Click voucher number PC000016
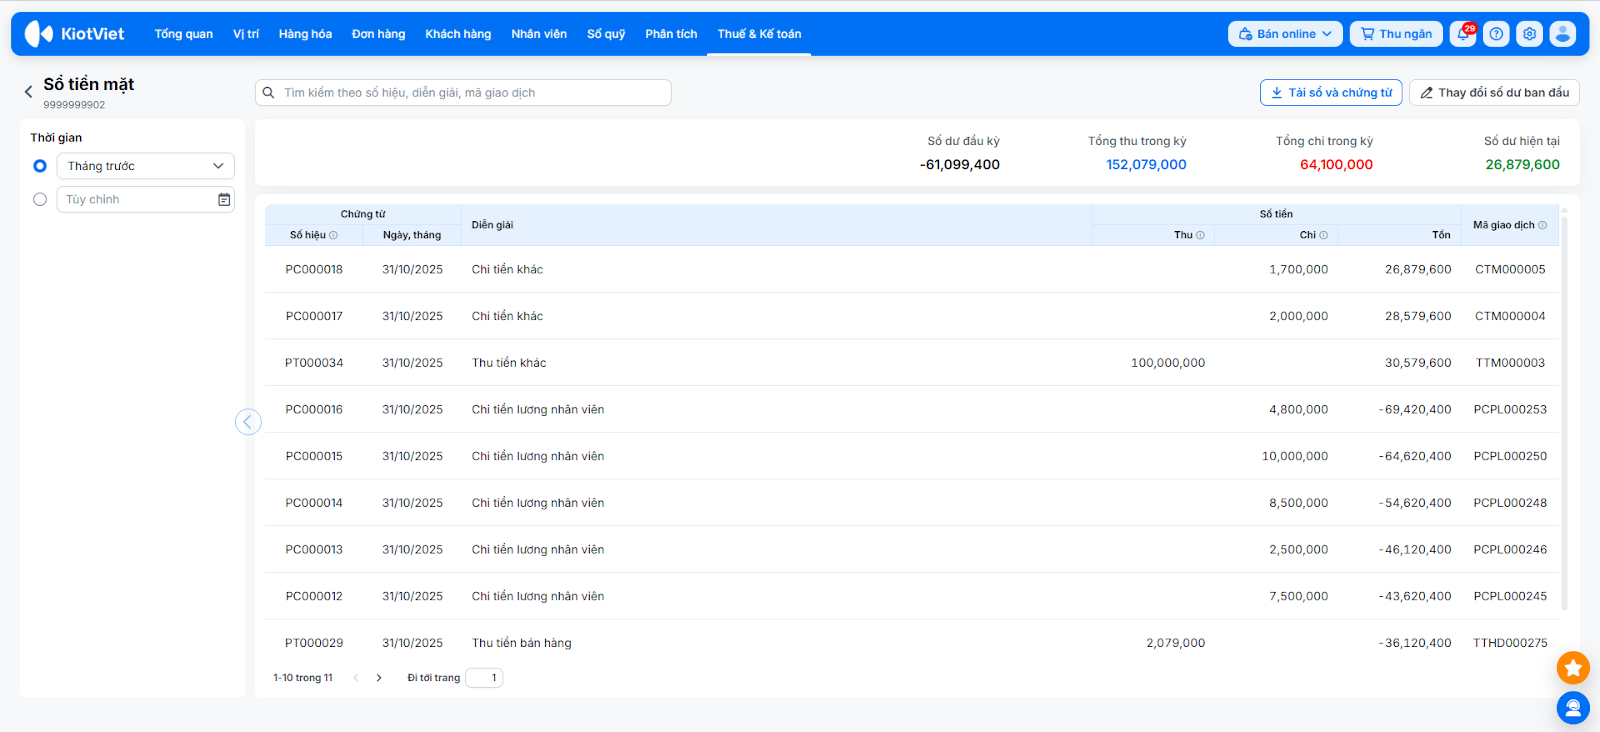Screen dimensions: 1600x732 click(x=314, y=410)
